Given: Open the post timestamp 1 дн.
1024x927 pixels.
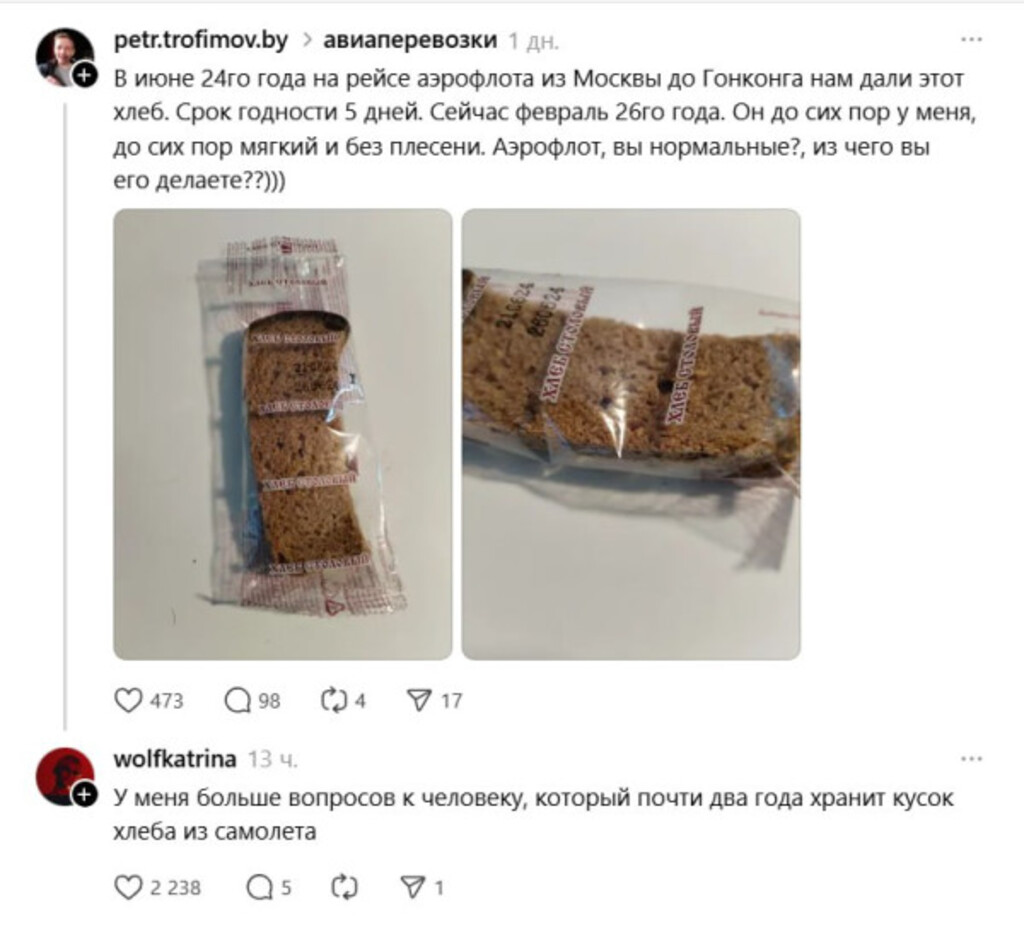Looking at the screenshot, I should (534, 41).
